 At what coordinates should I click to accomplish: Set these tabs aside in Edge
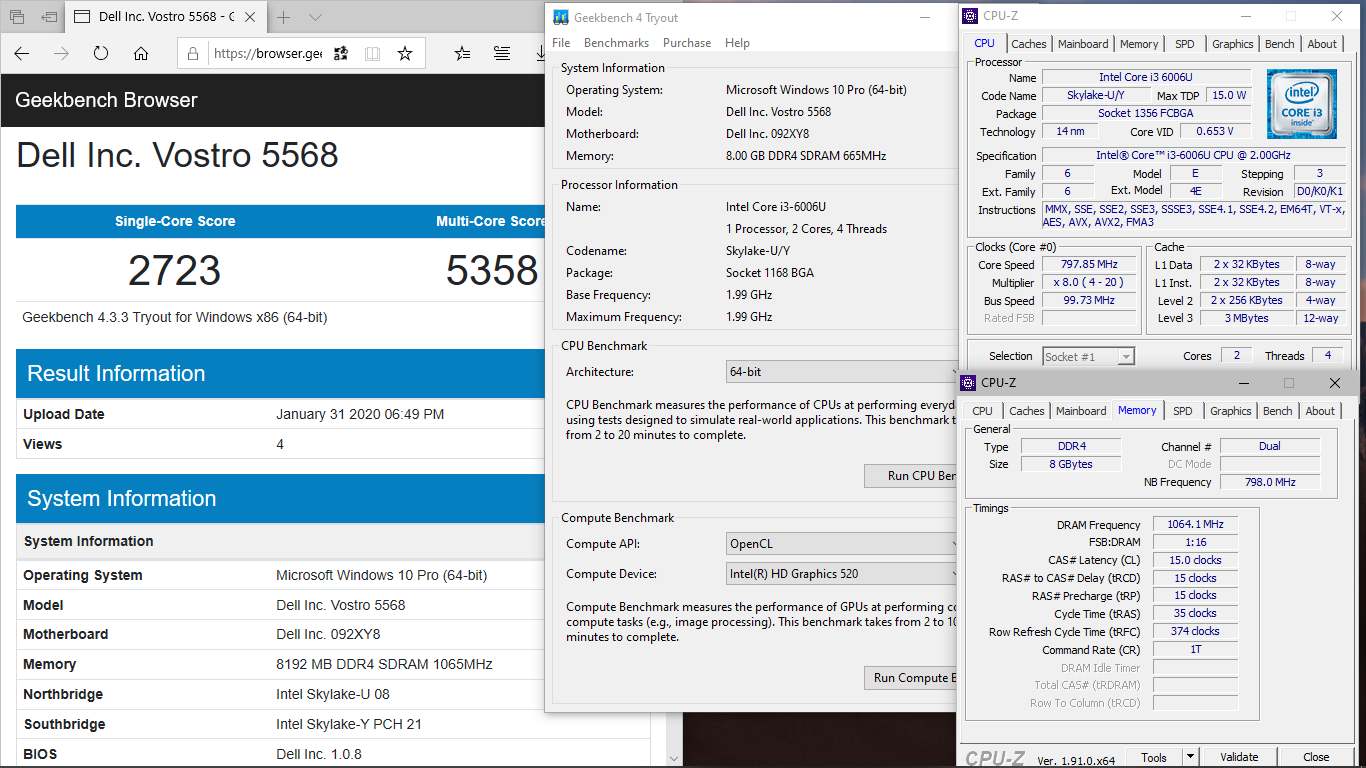point(48,17)
